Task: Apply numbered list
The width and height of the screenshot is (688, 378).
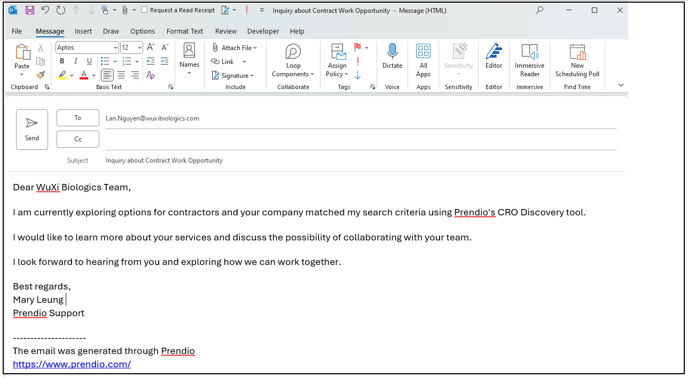Action: pyautogui.click(x=127, y=61)
